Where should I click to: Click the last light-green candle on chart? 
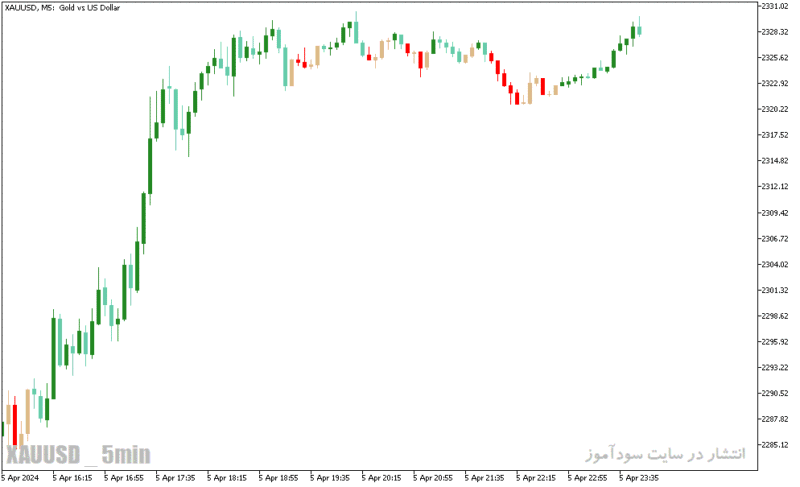639,30
